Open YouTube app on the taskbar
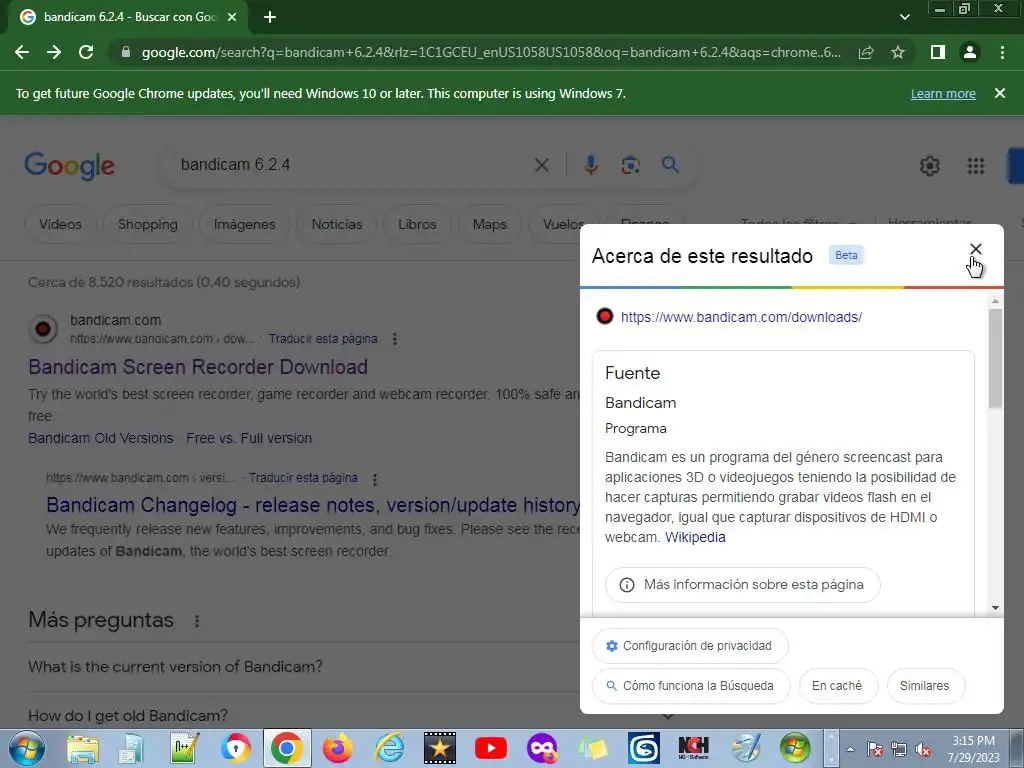1024x768 pixels. coord(491,749)
